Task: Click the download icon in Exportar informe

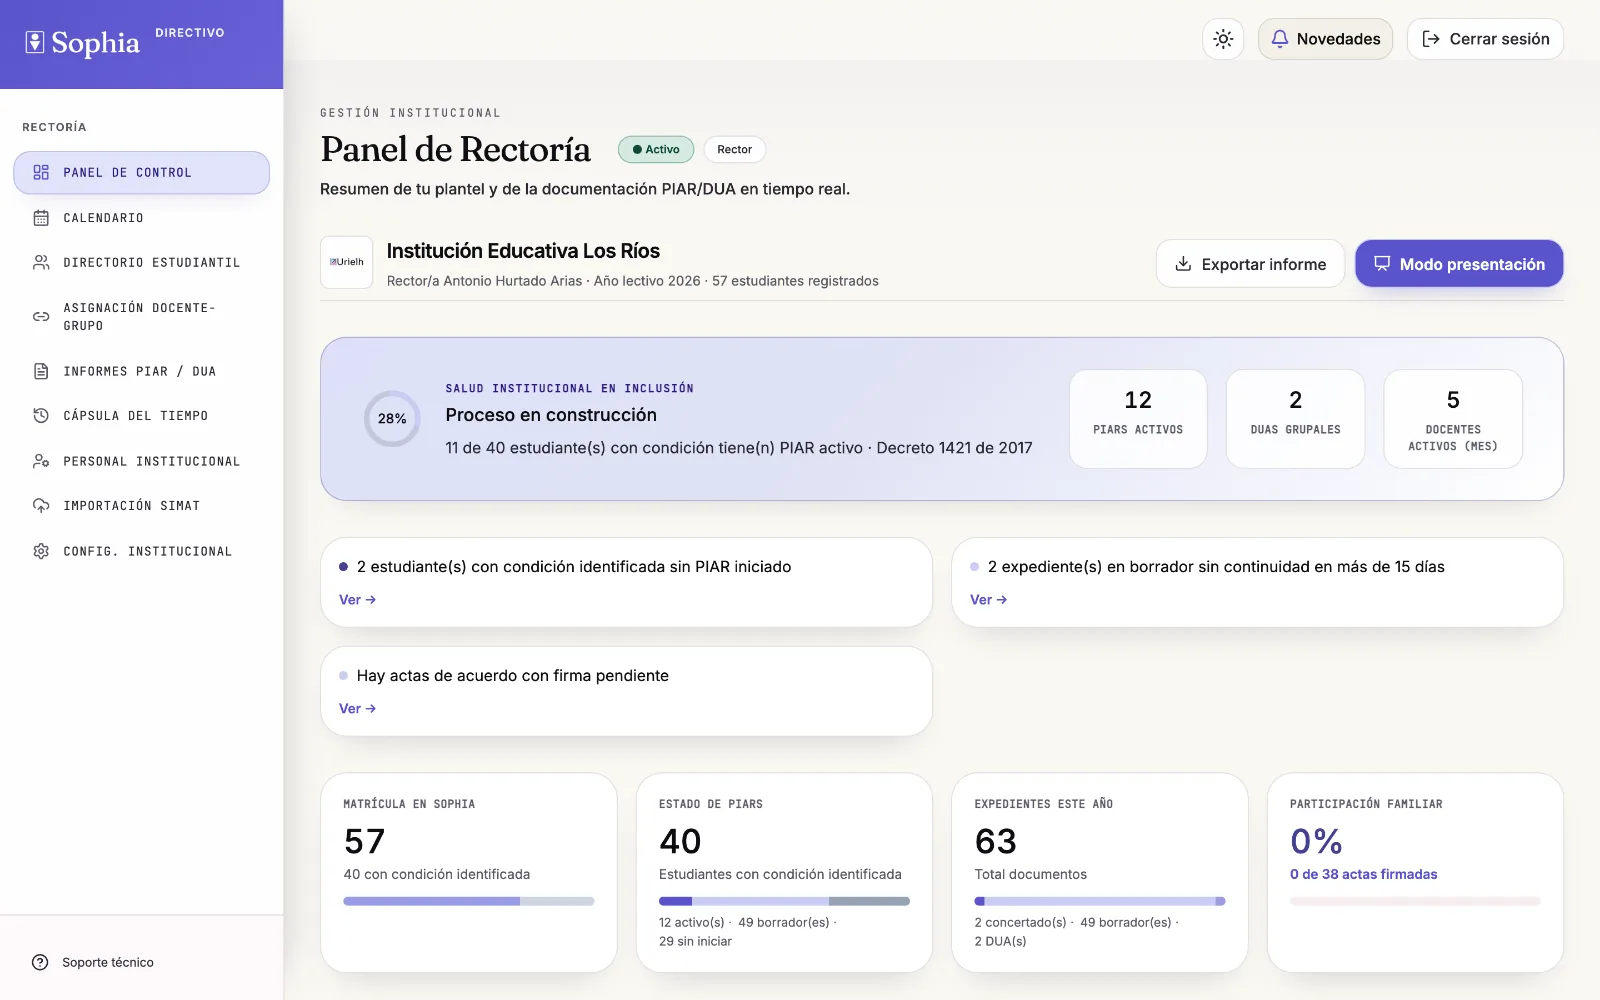Action: 1183,264
